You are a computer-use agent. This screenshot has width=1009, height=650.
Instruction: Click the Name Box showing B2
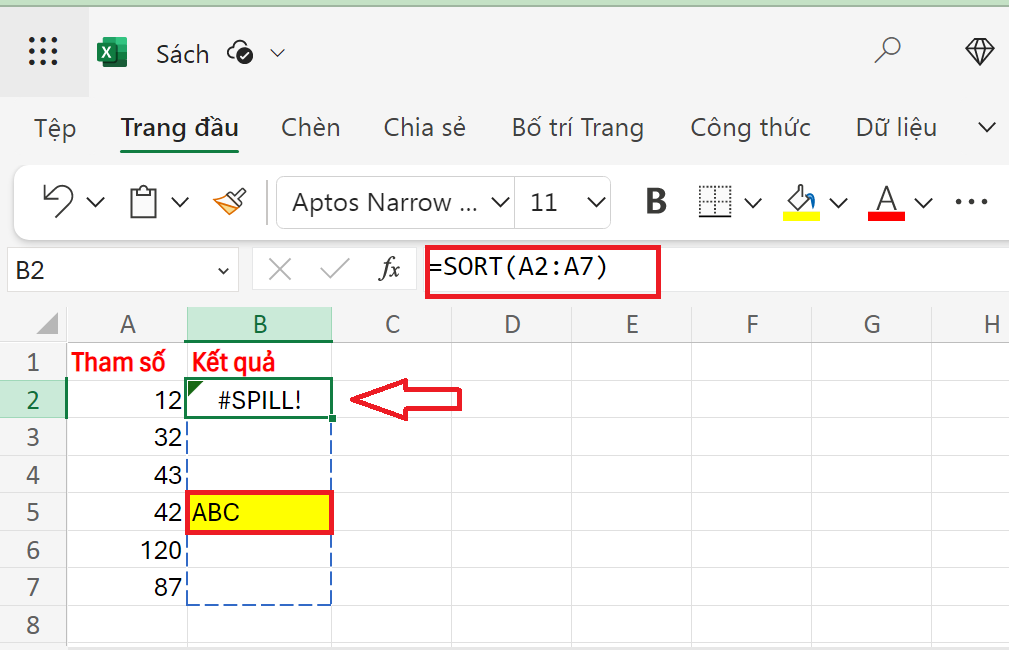tap(122, 270)
